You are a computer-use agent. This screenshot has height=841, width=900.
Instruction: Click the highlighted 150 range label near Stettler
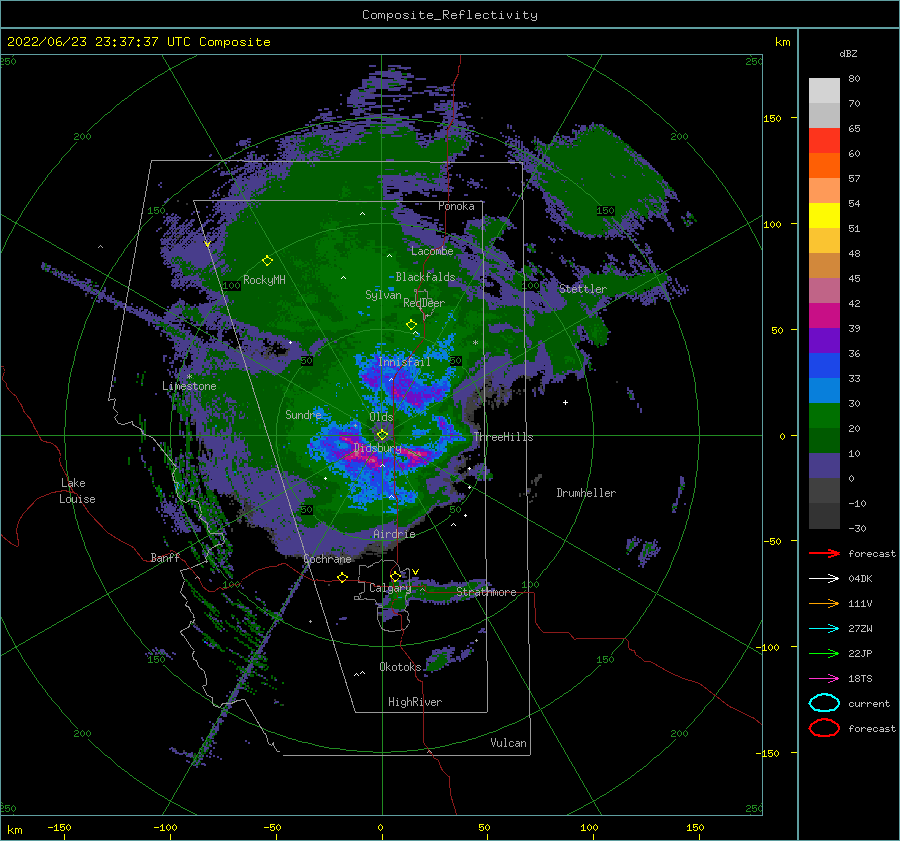605,211
